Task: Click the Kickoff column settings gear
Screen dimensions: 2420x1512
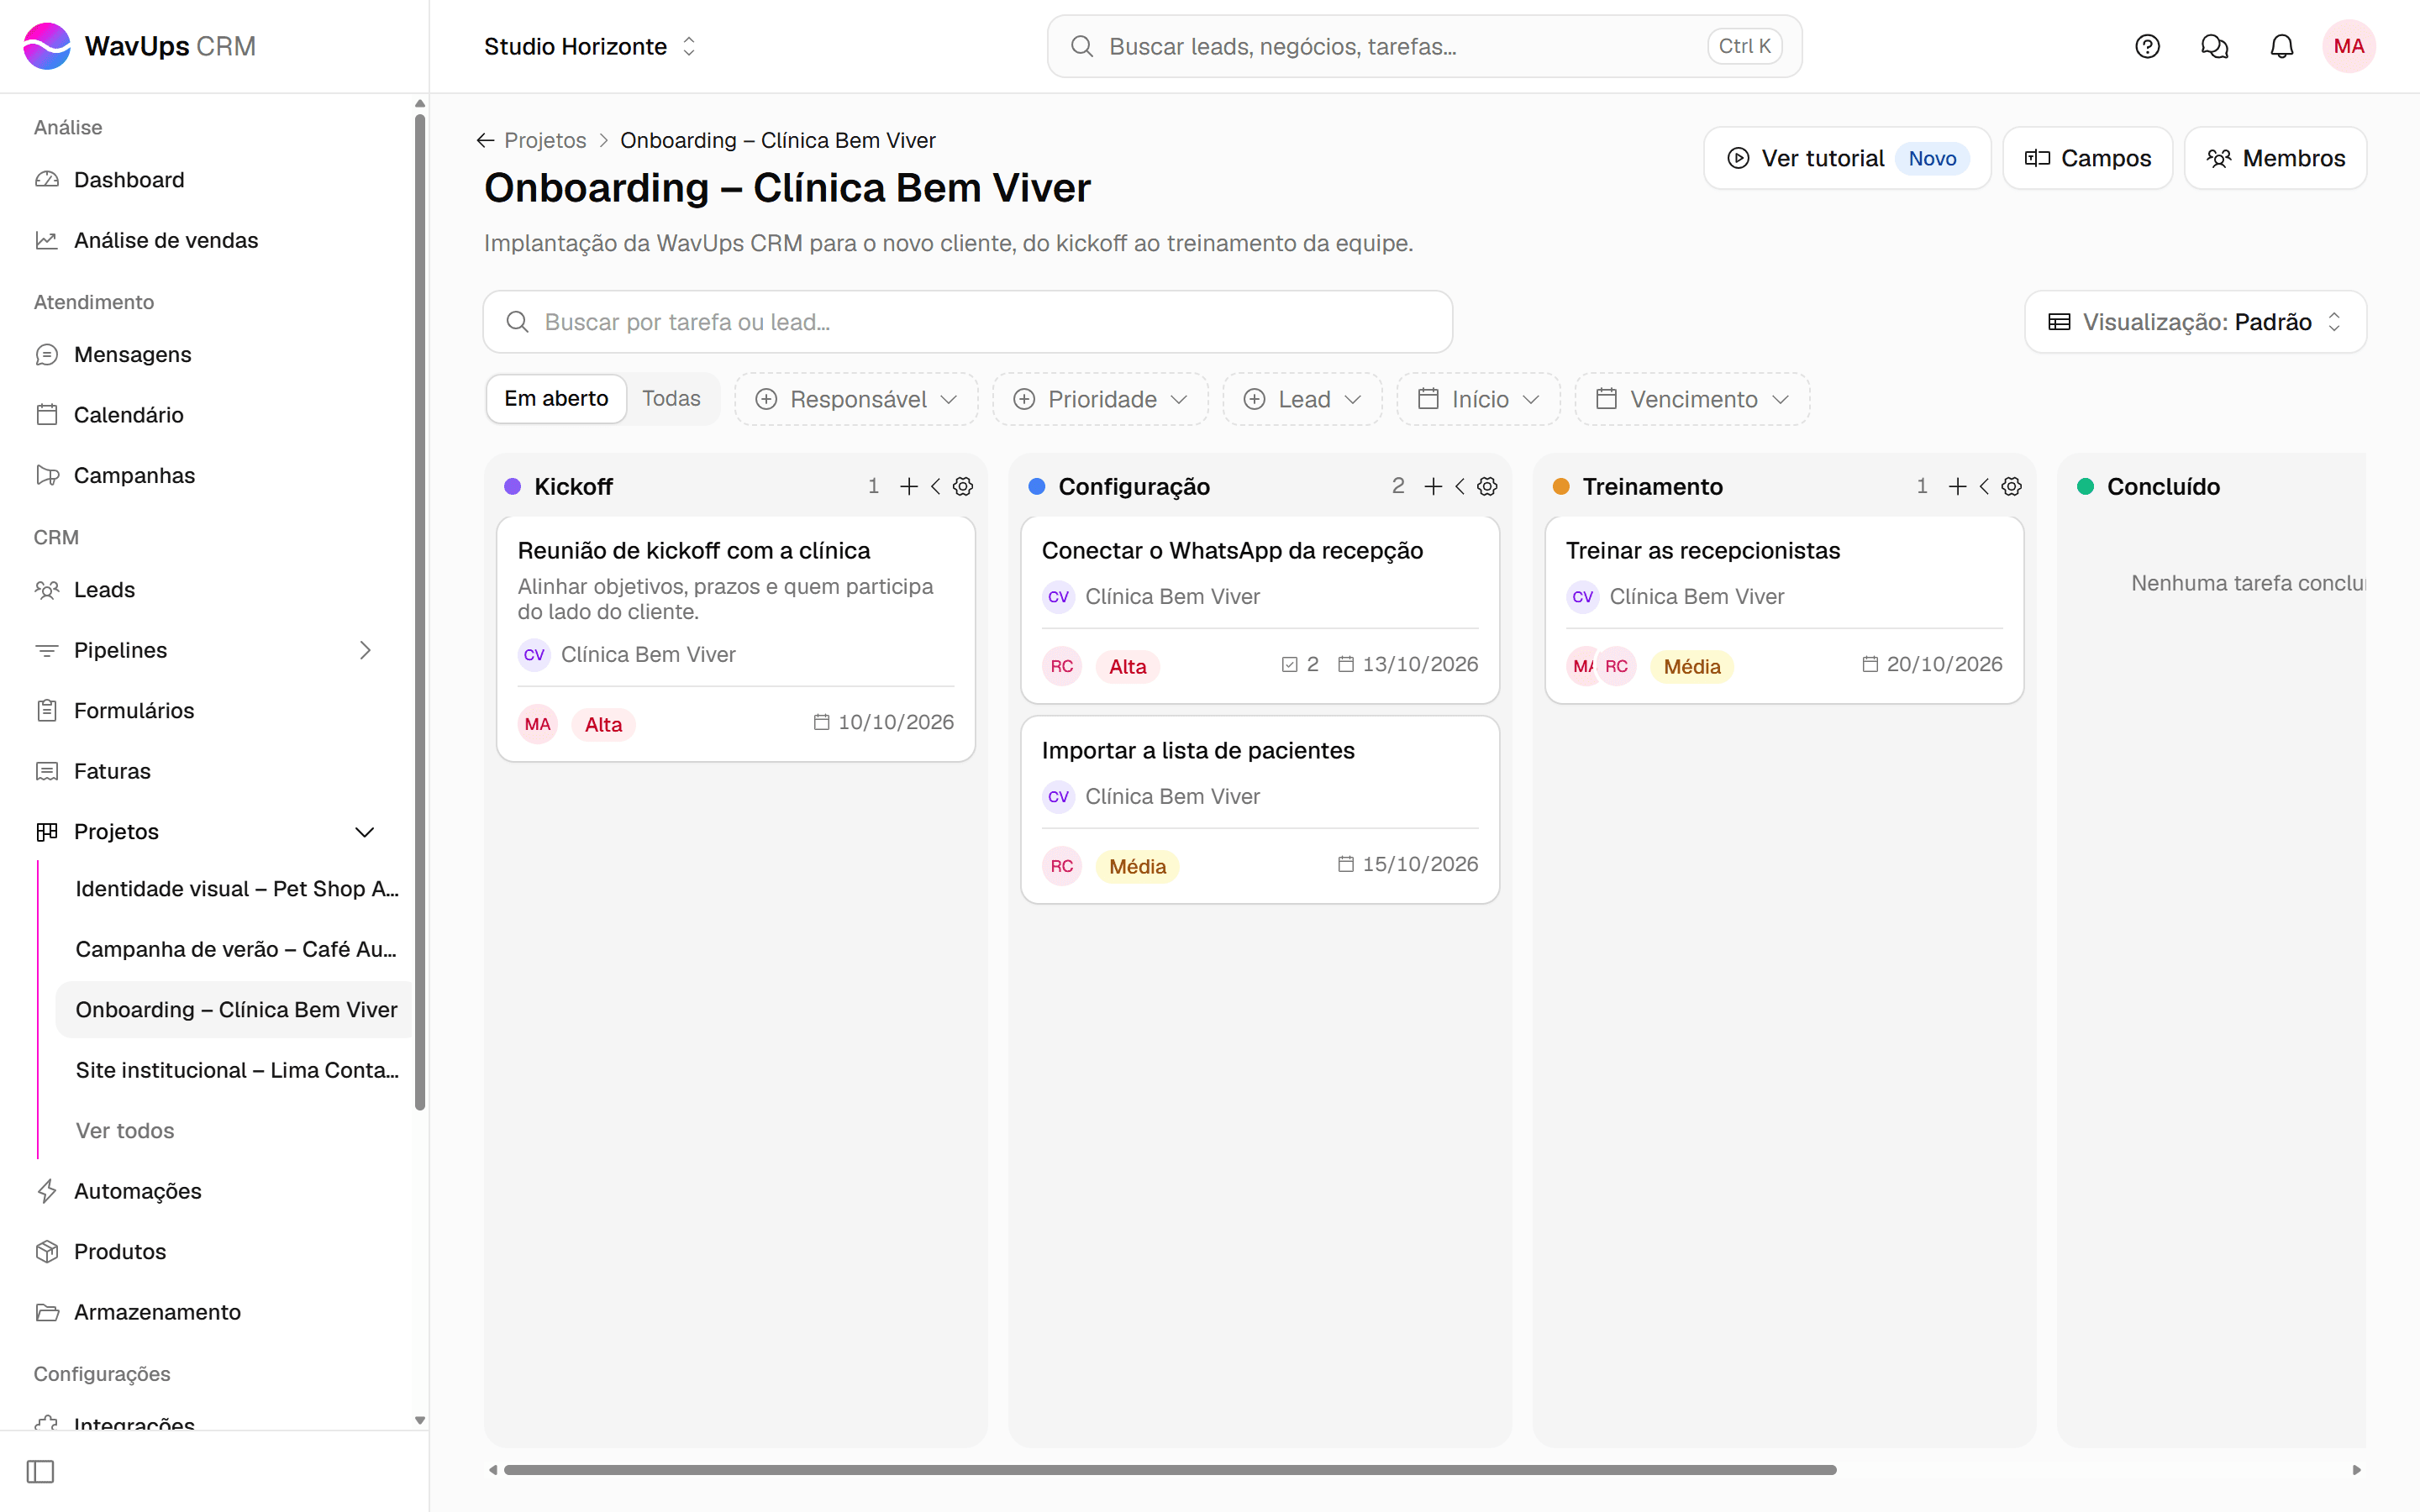Action: 963,486
